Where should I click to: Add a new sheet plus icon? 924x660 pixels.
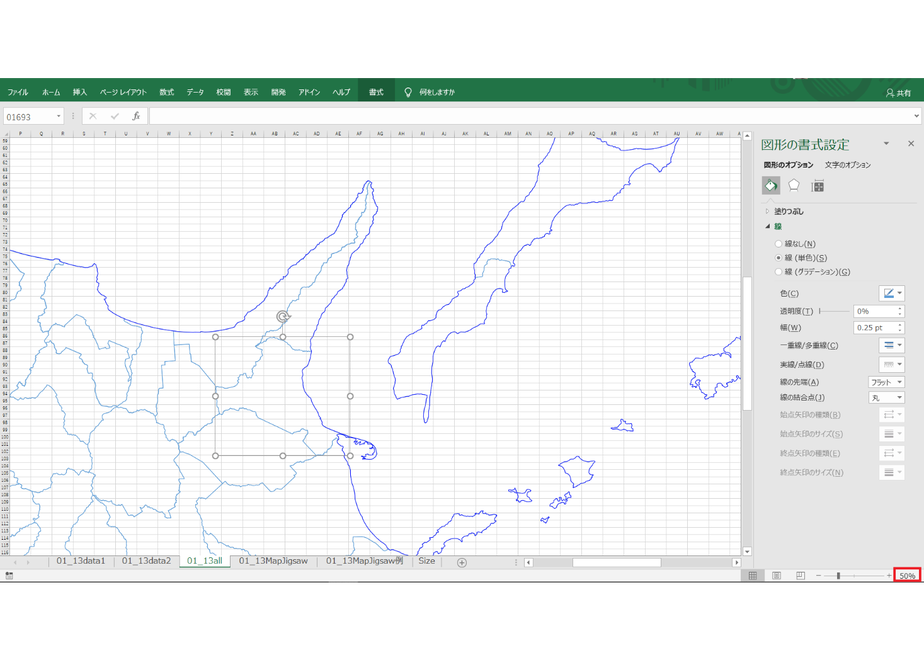(462, 562)
